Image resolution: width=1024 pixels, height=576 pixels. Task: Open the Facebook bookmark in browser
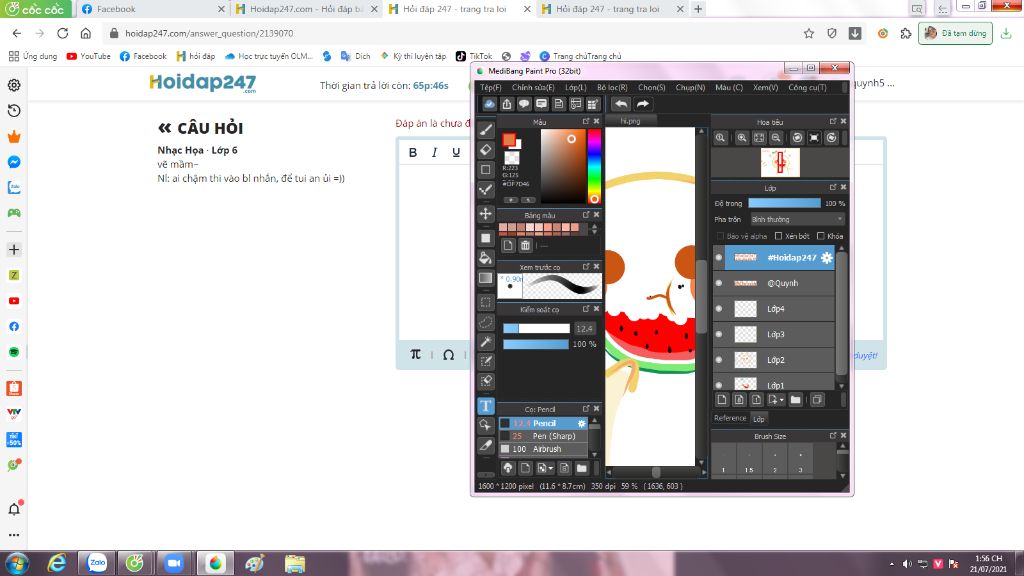tap(143, 56)
